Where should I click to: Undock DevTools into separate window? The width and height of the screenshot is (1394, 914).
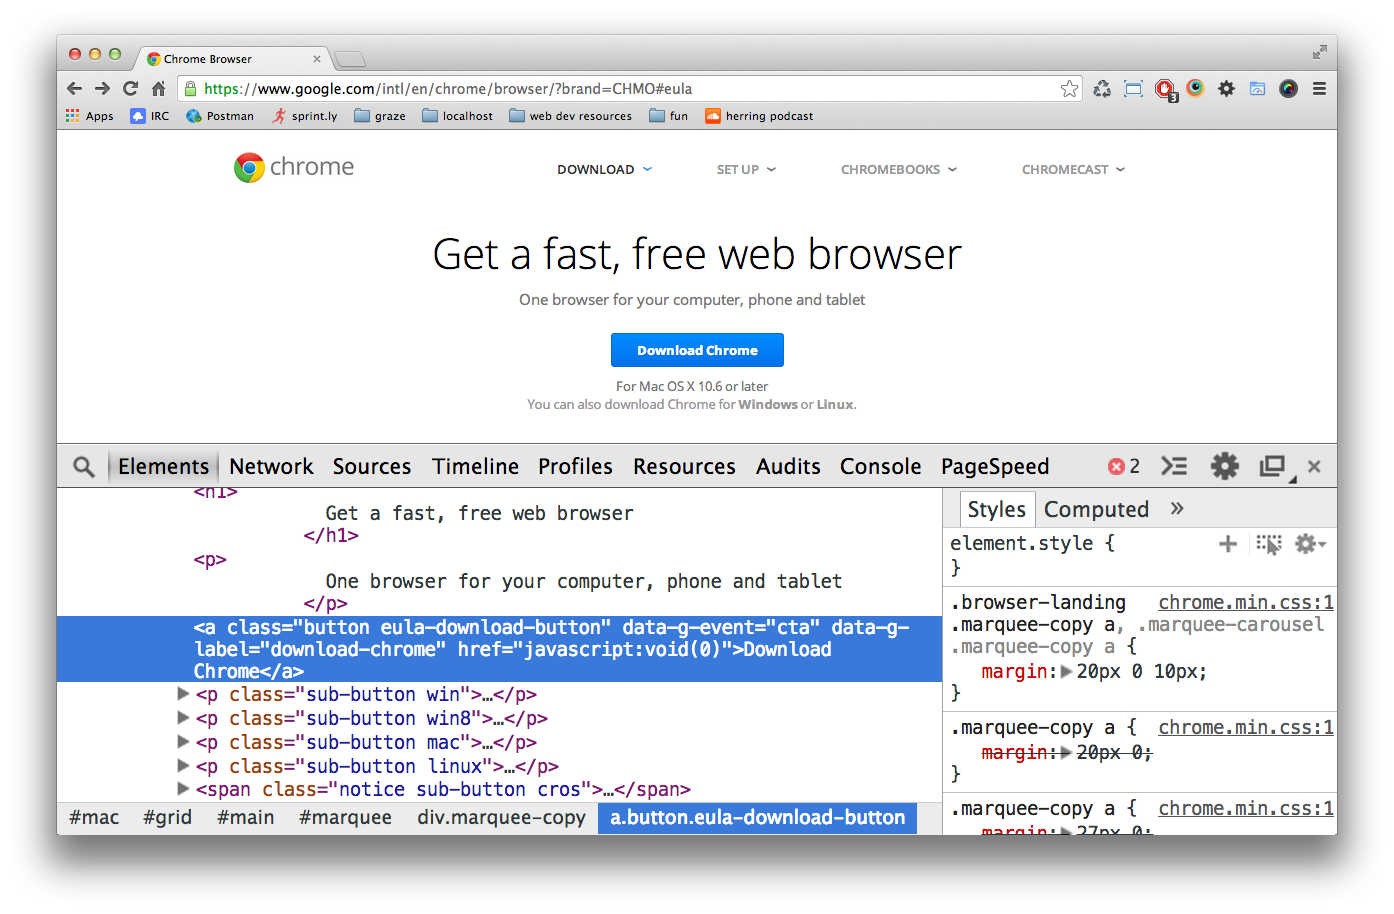(x=1274, y=467)
